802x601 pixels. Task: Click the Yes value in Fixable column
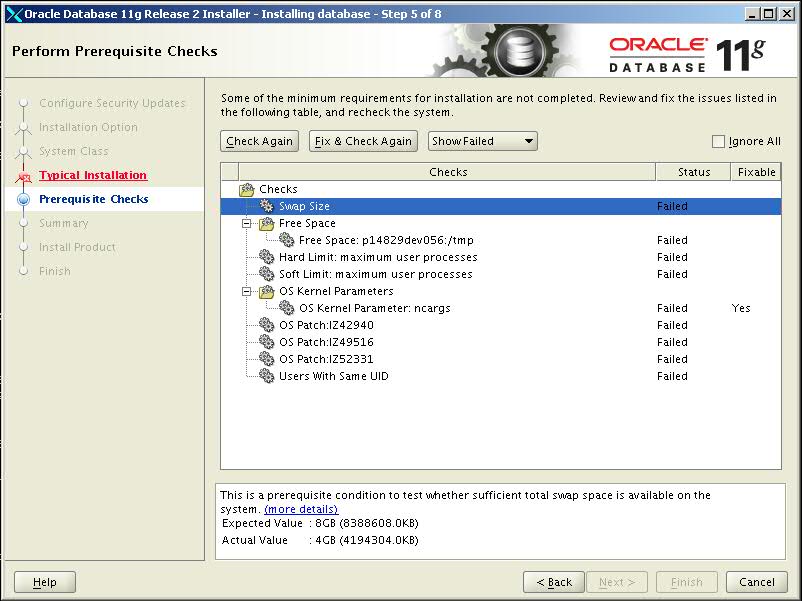(x=741, y=308)
